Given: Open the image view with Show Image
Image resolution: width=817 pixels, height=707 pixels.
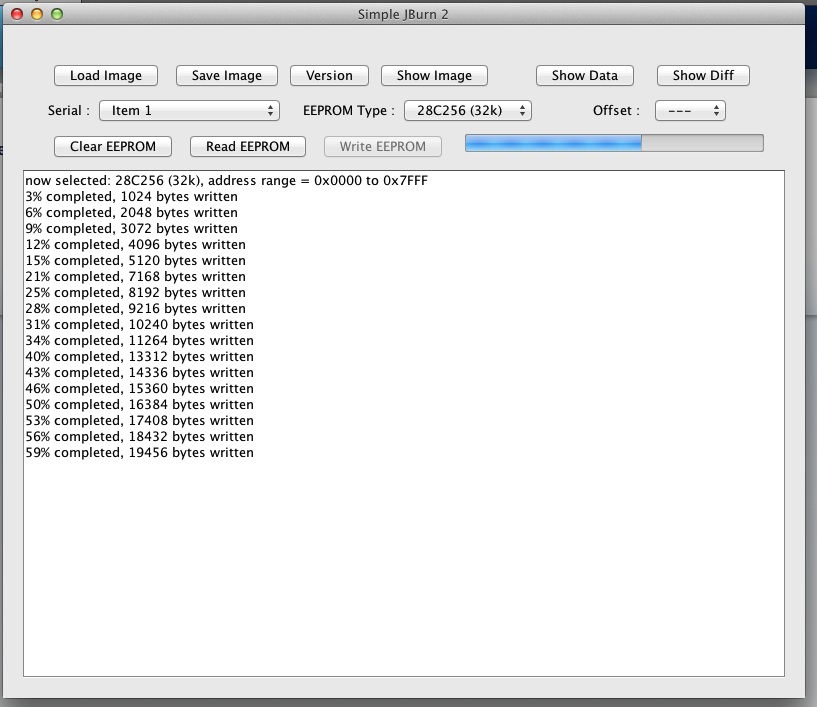Looking at the screenshot, I should 434,76.
